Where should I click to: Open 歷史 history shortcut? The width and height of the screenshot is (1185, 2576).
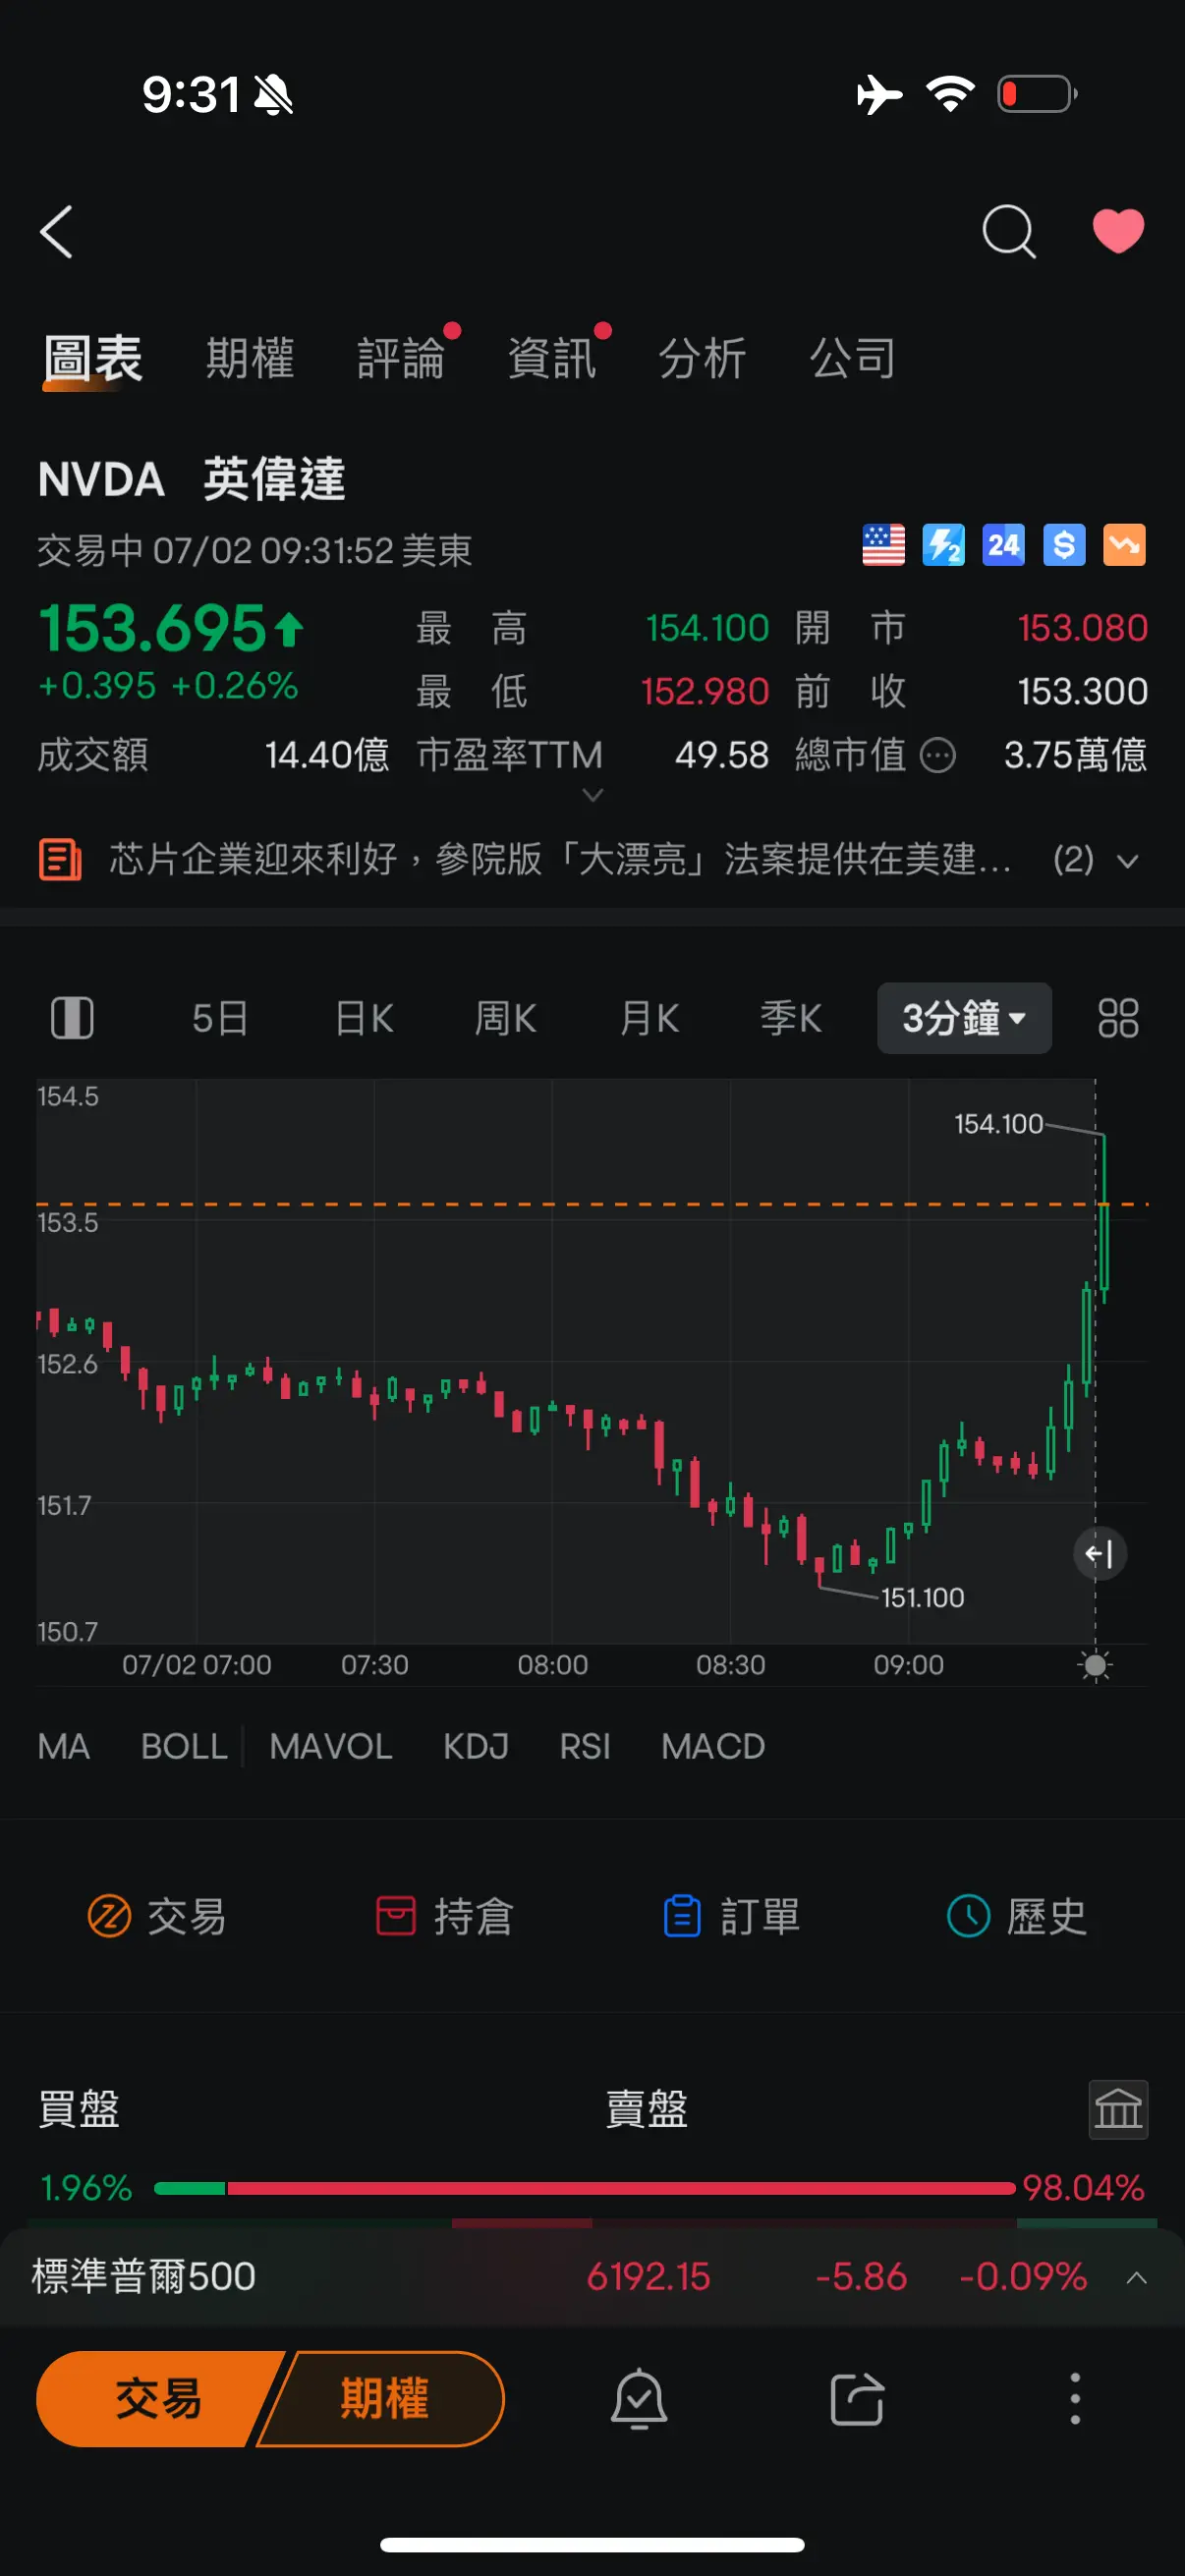click(x=1017, y=1917)
